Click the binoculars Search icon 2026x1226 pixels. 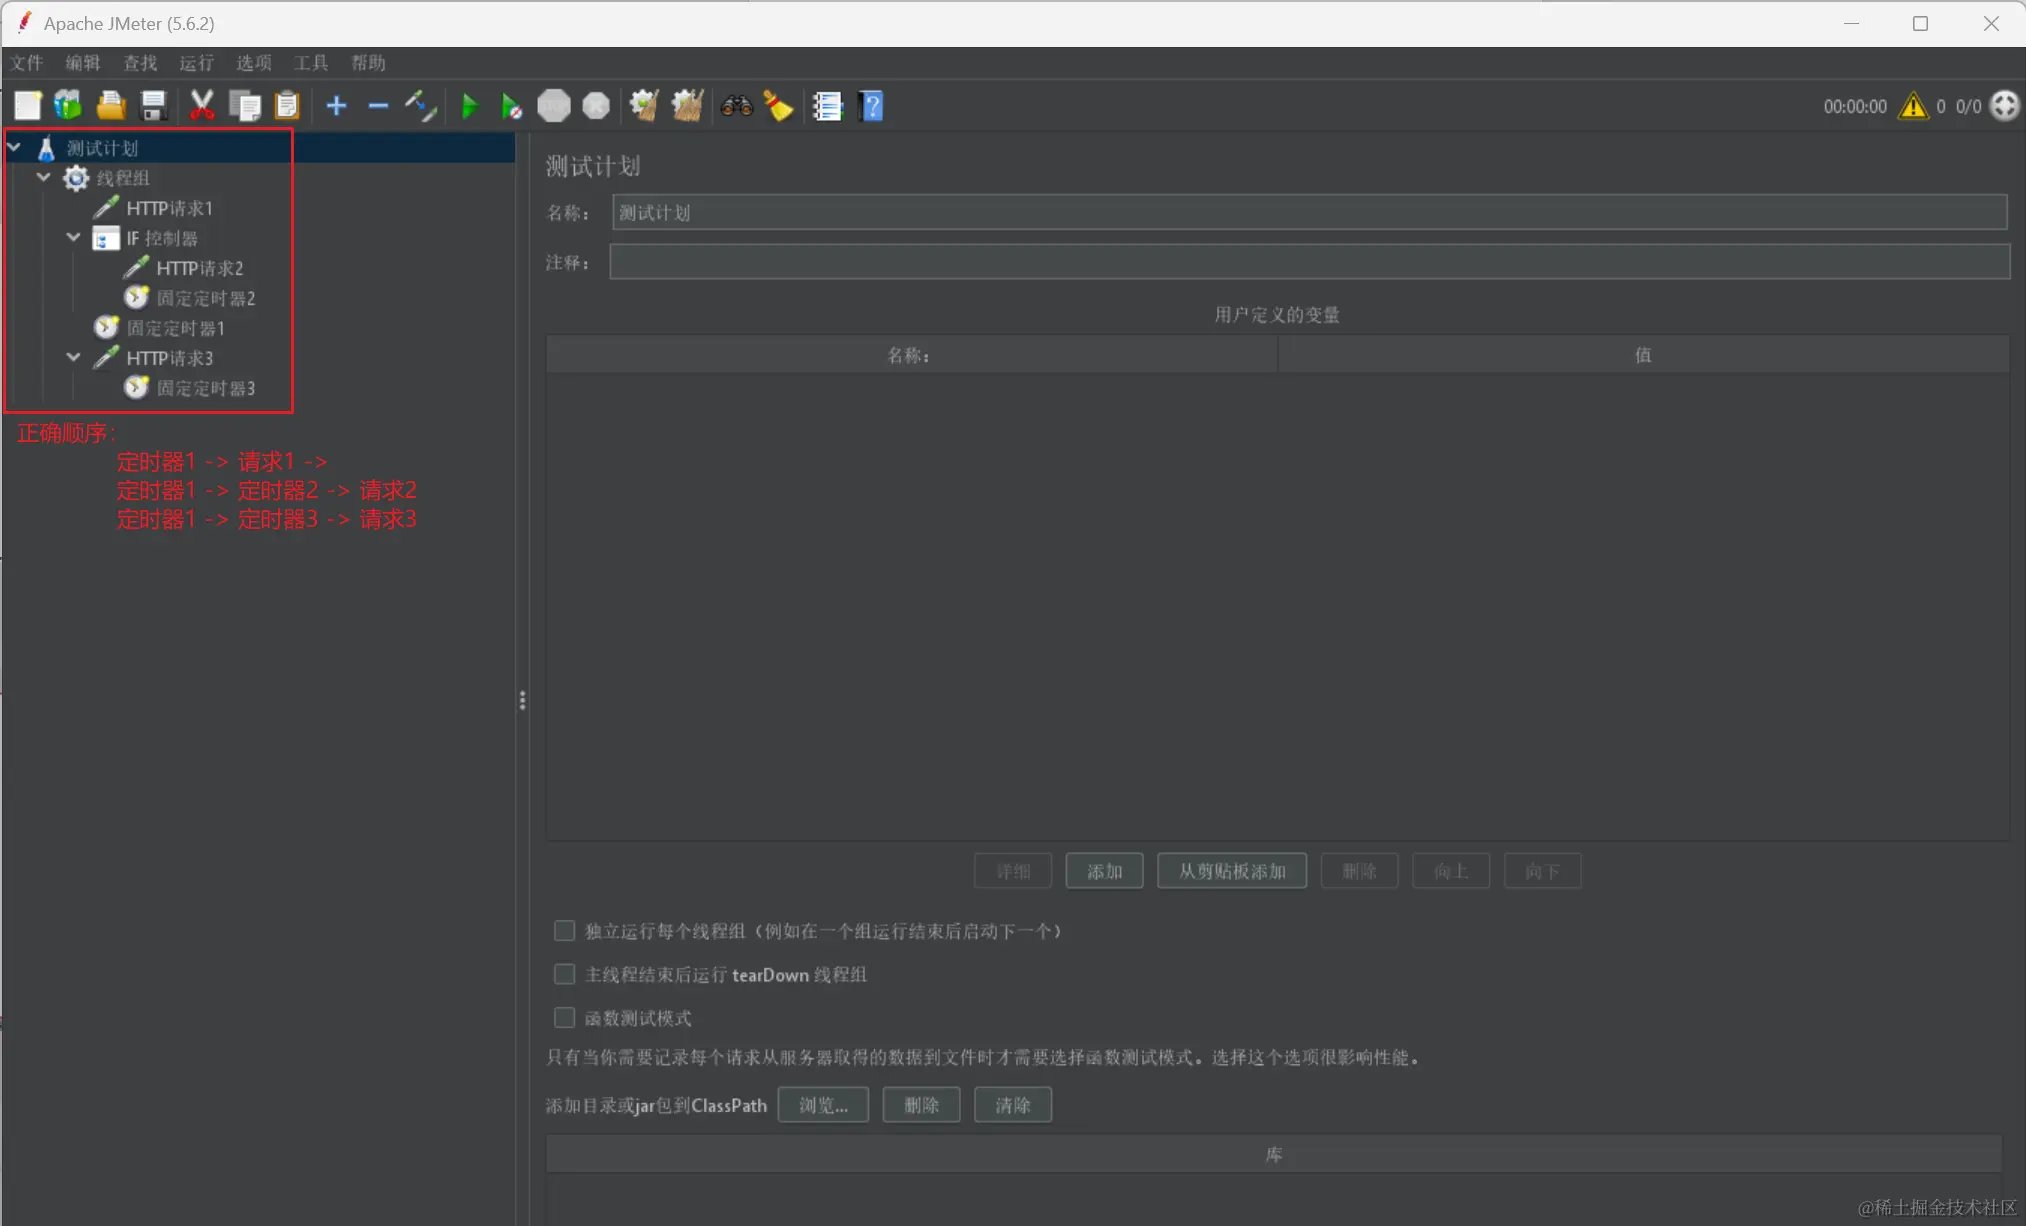pyautogui.click(x=737, y=106)
